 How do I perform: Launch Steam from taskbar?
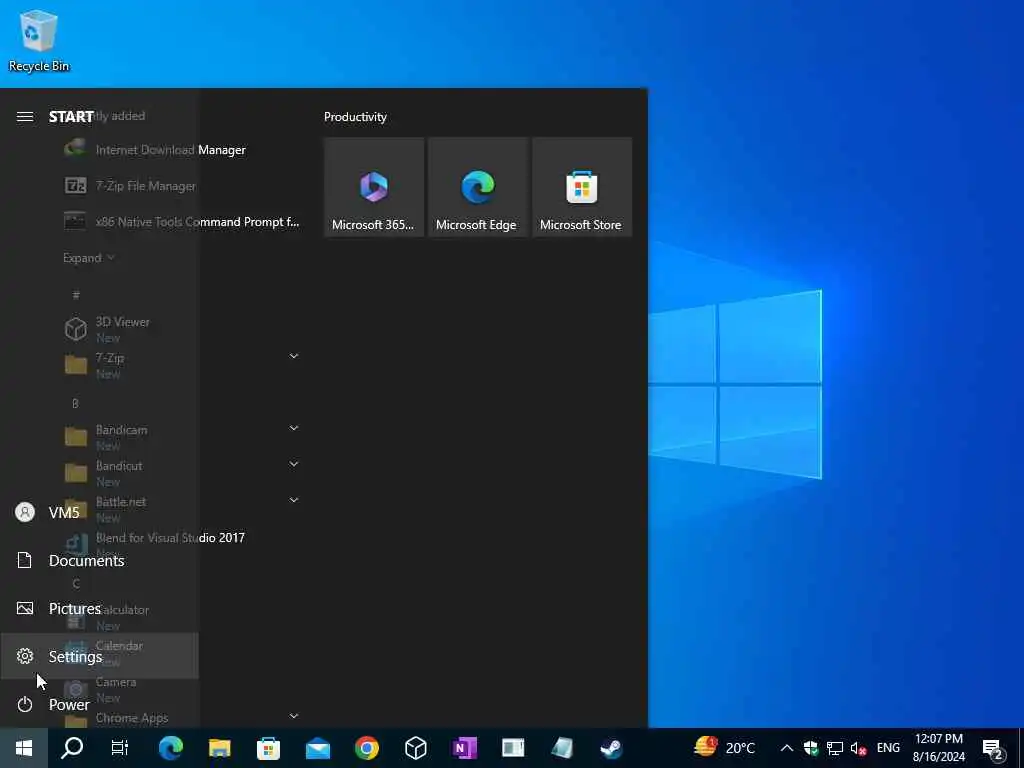coord(612,748)
